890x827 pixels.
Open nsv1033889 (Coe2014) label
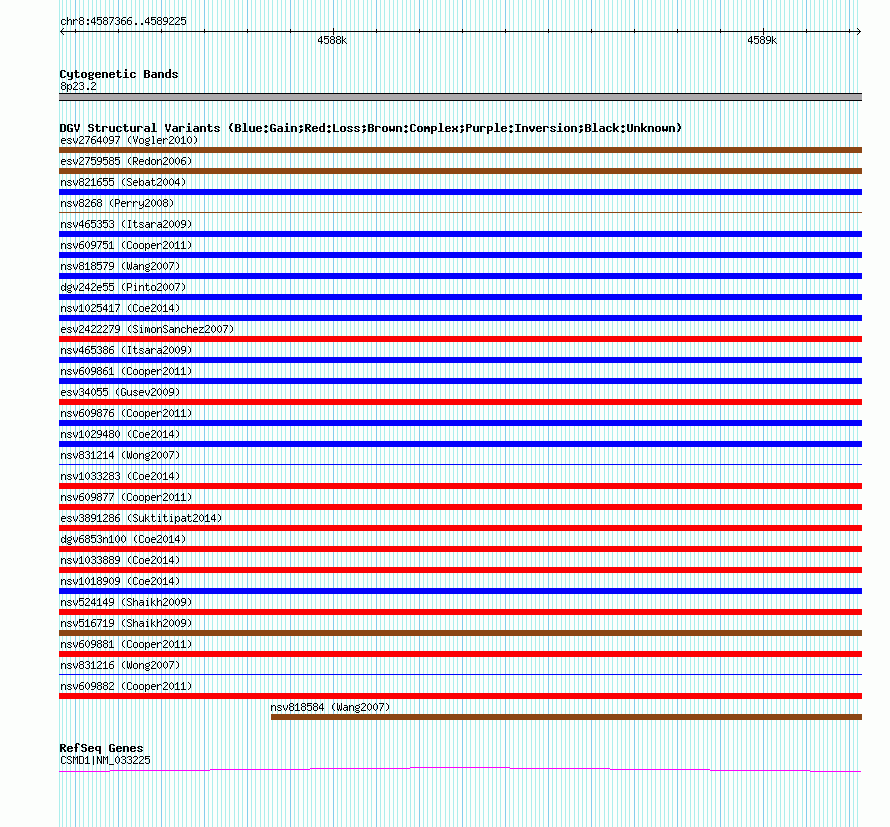pyautogui.click(x=120, y=560)
